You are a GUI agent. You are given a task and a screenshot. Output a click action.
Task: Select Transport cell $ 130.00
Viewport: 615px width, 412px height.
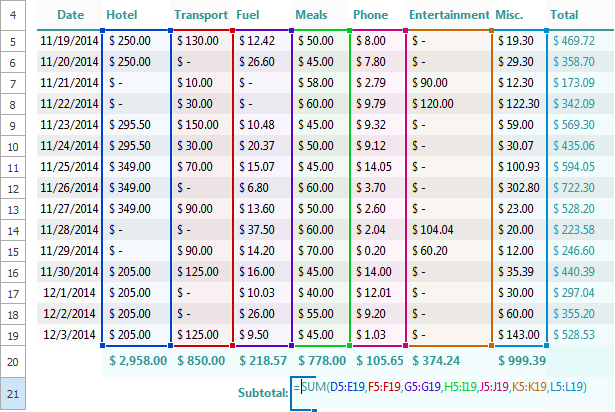point(198,41)
